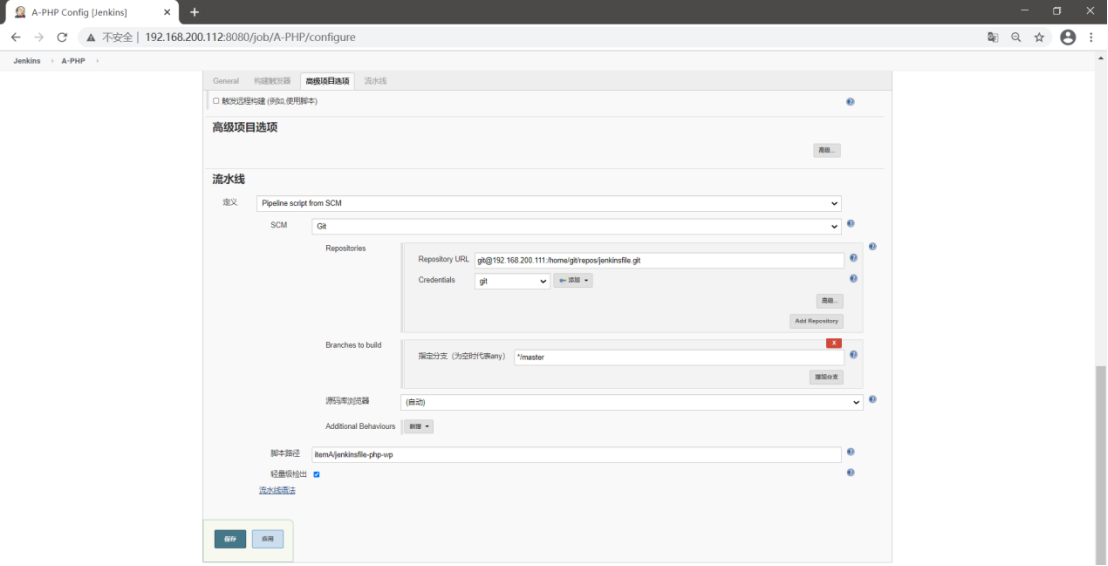Open the zoom icon in address bar
The width and height of the screenshot is (1108, 566).
1016,37
